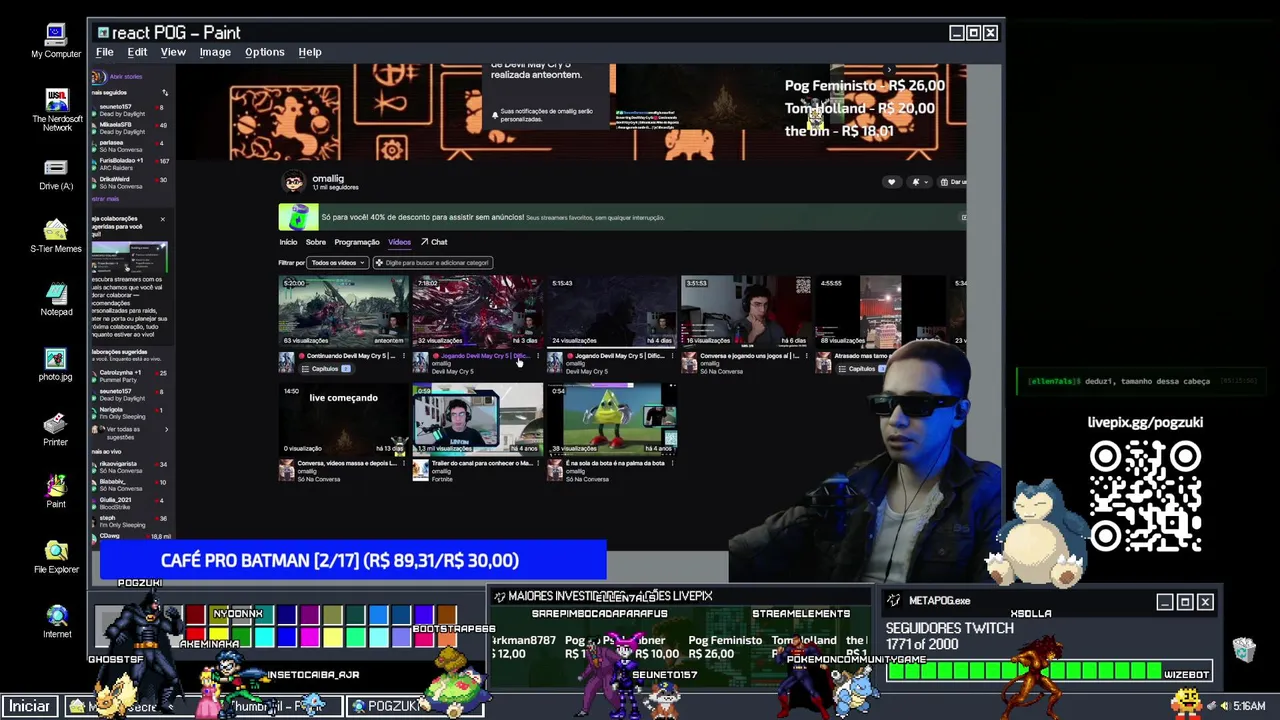This screenshot has width=1280, height=720.
Task: Open the 'Todos os vídeos' filter dropdown
Action: click(338, 263)
